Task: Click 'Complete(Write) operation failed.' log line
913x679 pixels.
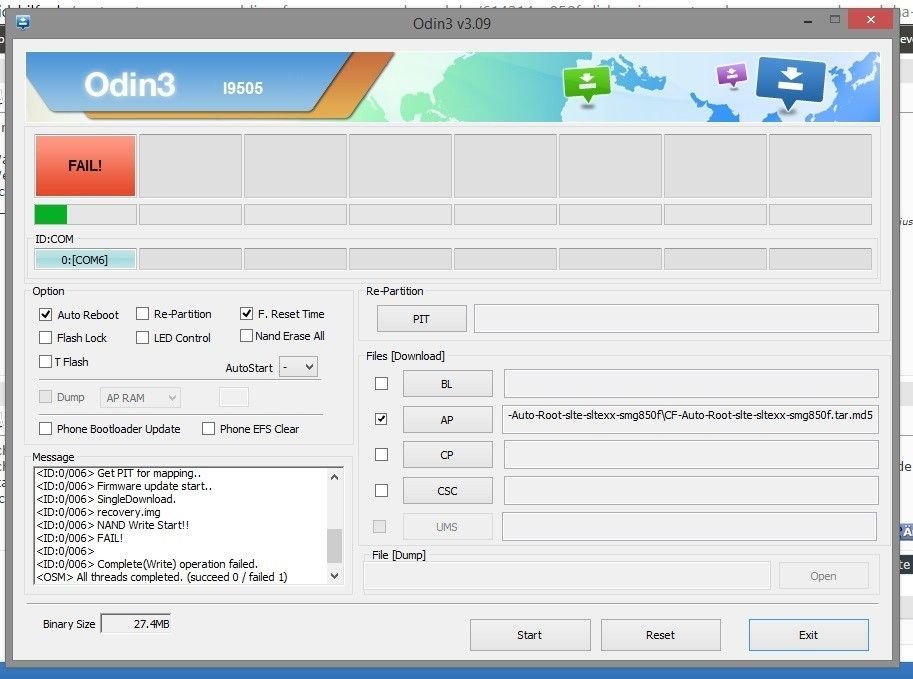Action: coord(147,564)
